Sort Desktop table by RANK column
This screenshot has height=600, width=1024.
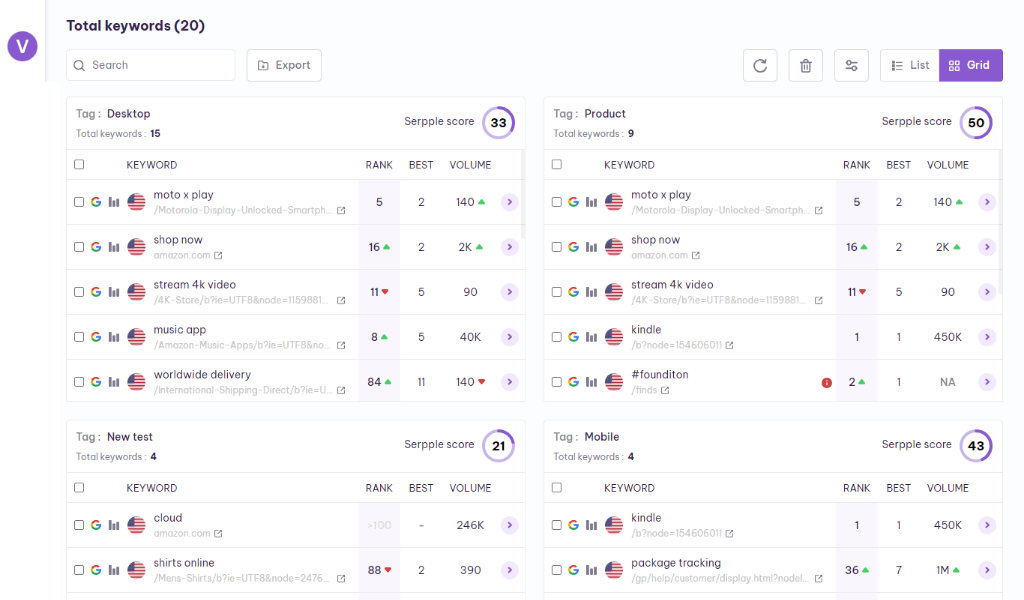[379, 165]
